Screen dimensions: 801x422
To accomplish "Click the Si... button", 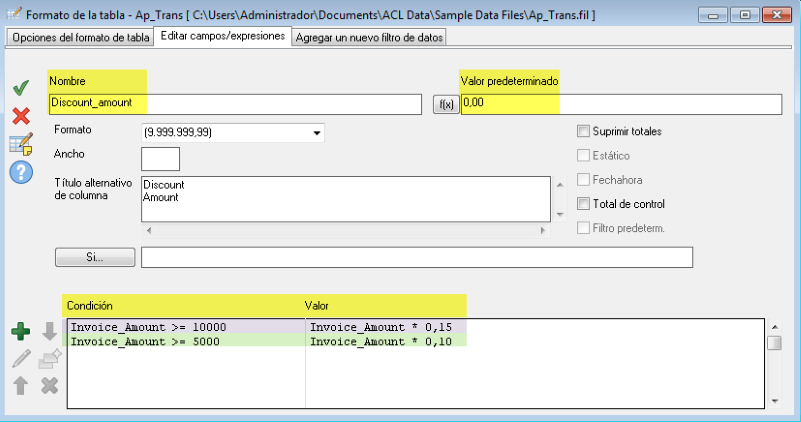I will (94, 258).
